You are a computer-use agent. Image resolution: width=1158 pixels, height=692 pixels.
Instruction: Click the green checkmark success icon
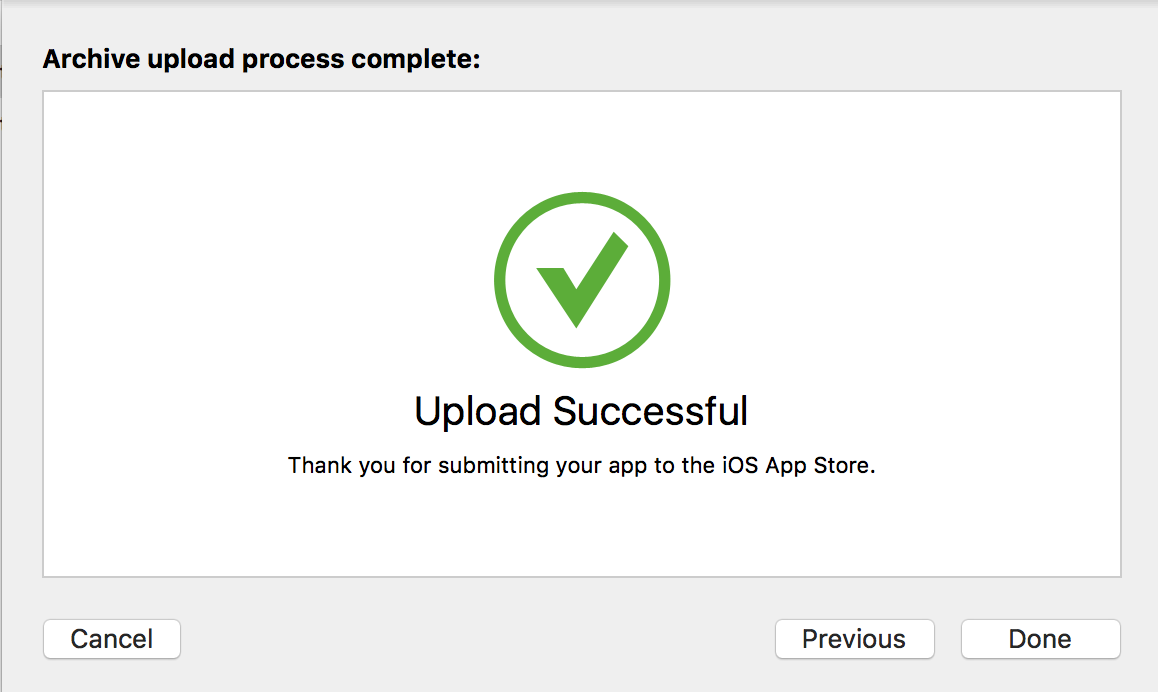[x=582, y=280]
